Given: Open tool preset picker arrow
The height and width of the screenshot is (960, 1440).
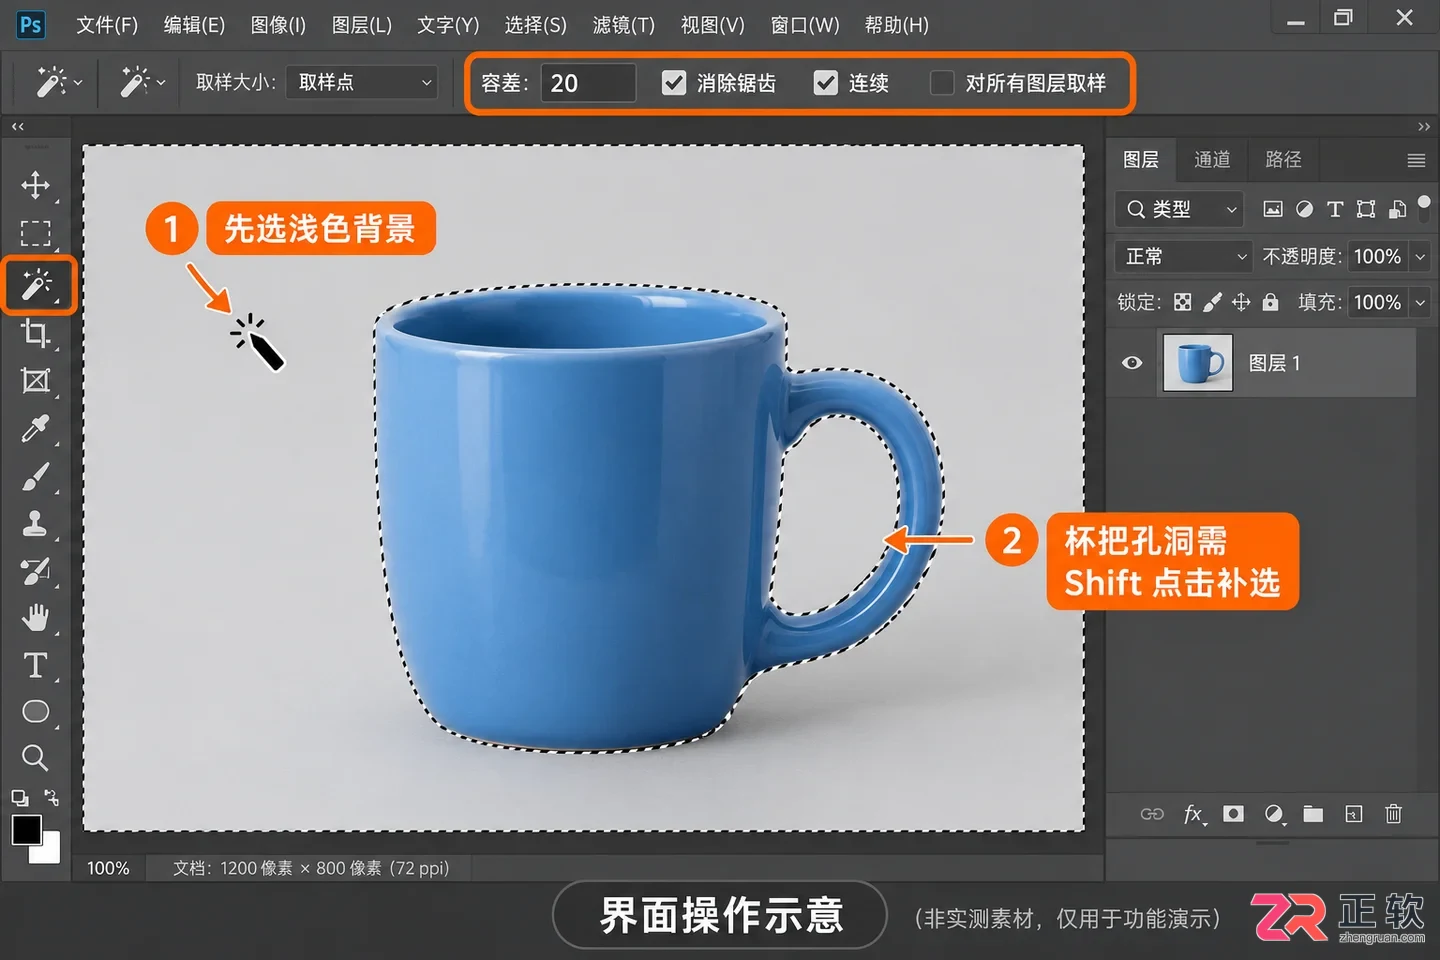Looking at the screenshot, I should (77, 83).
